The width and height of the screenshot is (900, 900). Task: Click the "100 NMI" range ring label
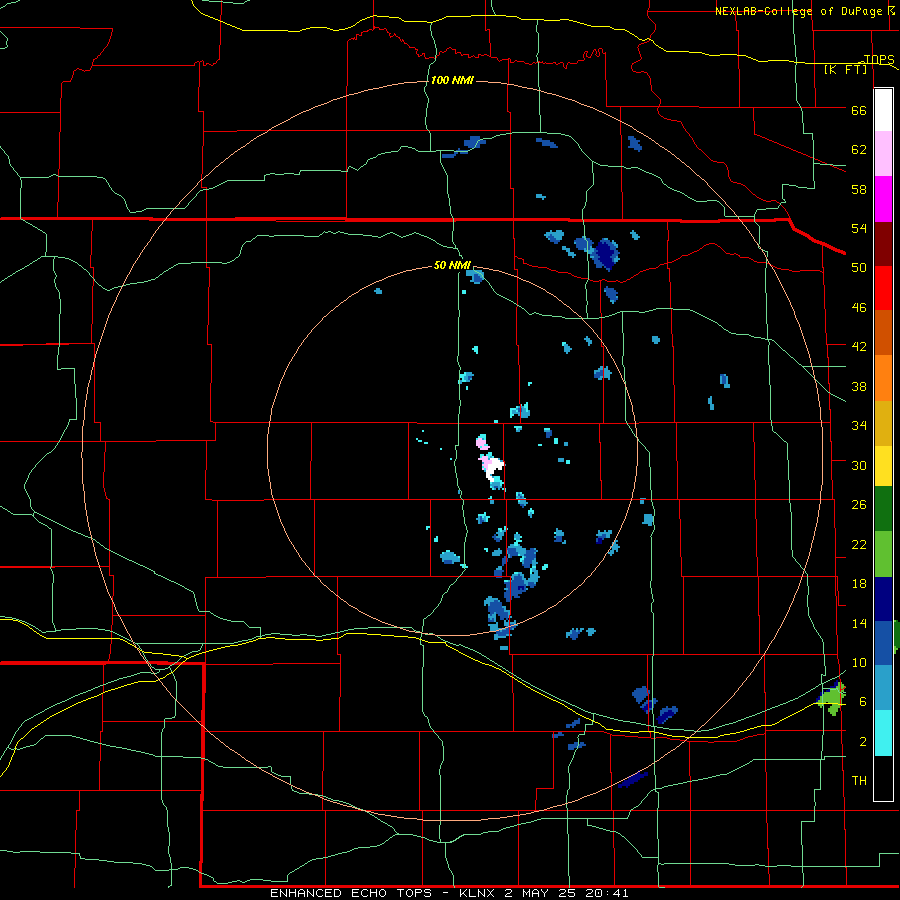[x=452, y=80]
